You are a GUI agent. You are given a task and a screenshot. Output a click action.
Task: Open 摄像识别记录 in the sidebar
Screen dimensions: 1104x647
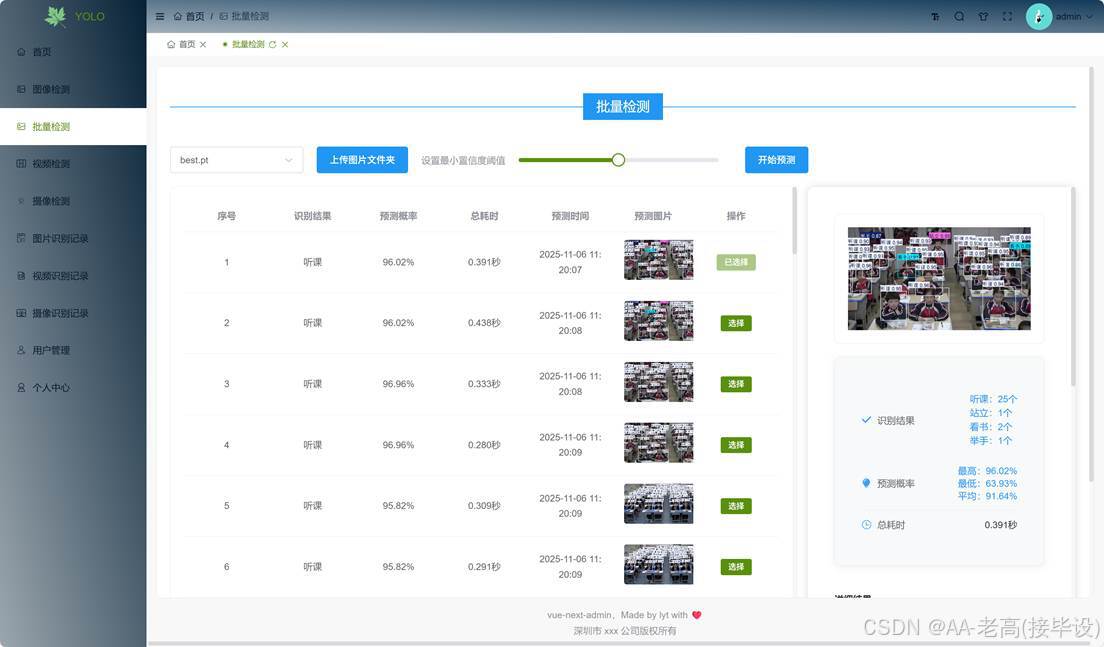click(x=73, y=313)
